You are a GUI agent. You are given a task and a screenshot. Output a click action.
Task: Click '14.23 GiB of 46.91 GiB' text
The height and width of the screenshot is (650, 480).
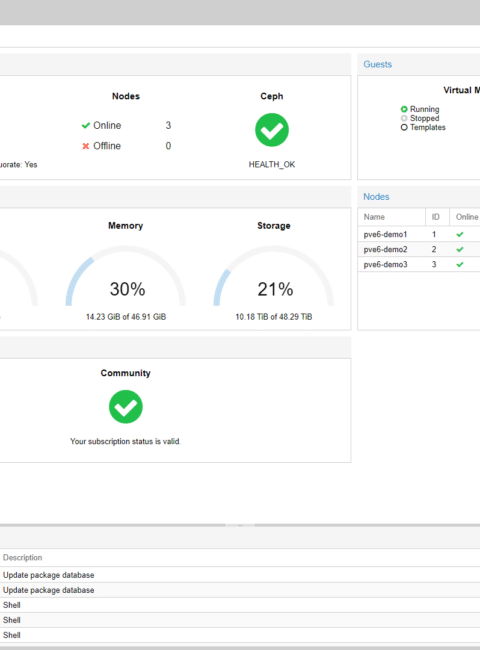[126, 317]
